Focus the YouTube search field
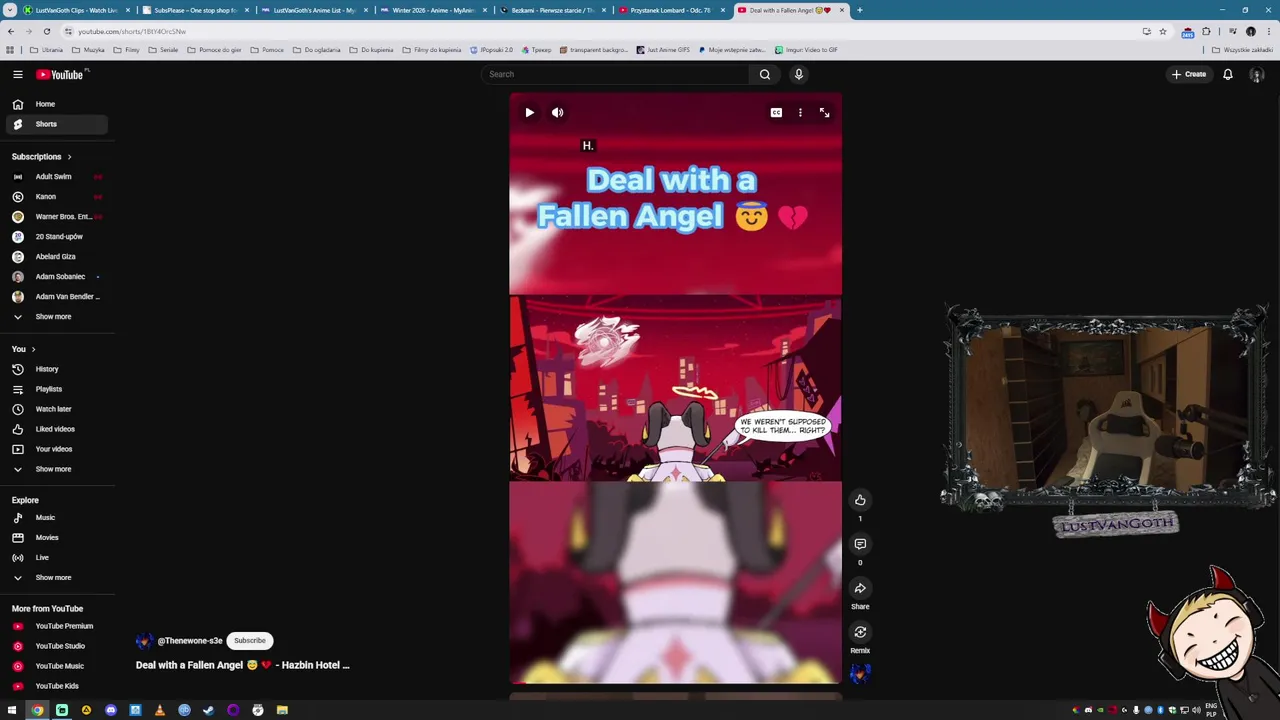This screenshot has width=1280, height=720. (x=615, y=74)
